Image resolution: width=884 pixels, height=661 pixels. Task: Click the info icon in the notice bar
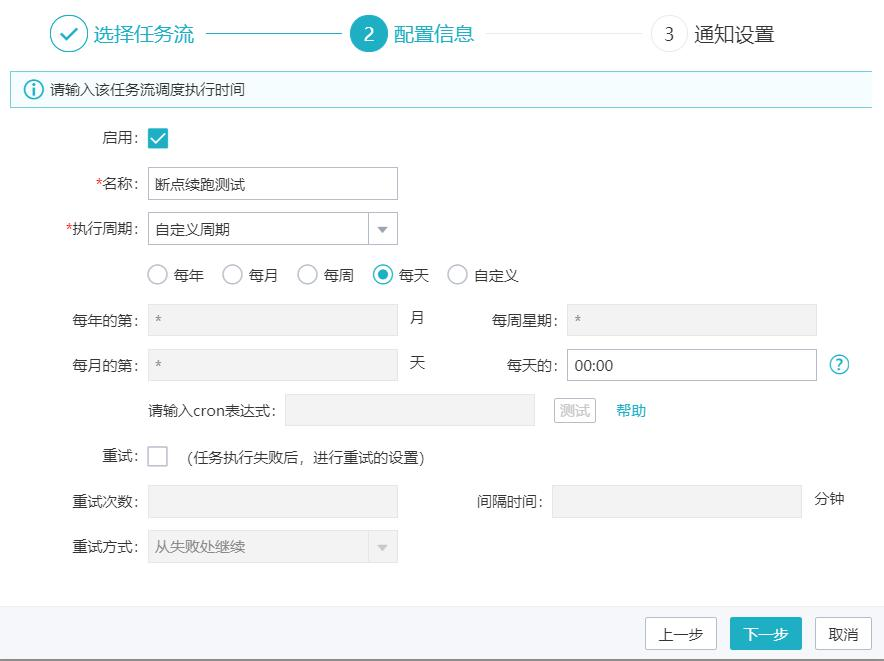point(33,89)
